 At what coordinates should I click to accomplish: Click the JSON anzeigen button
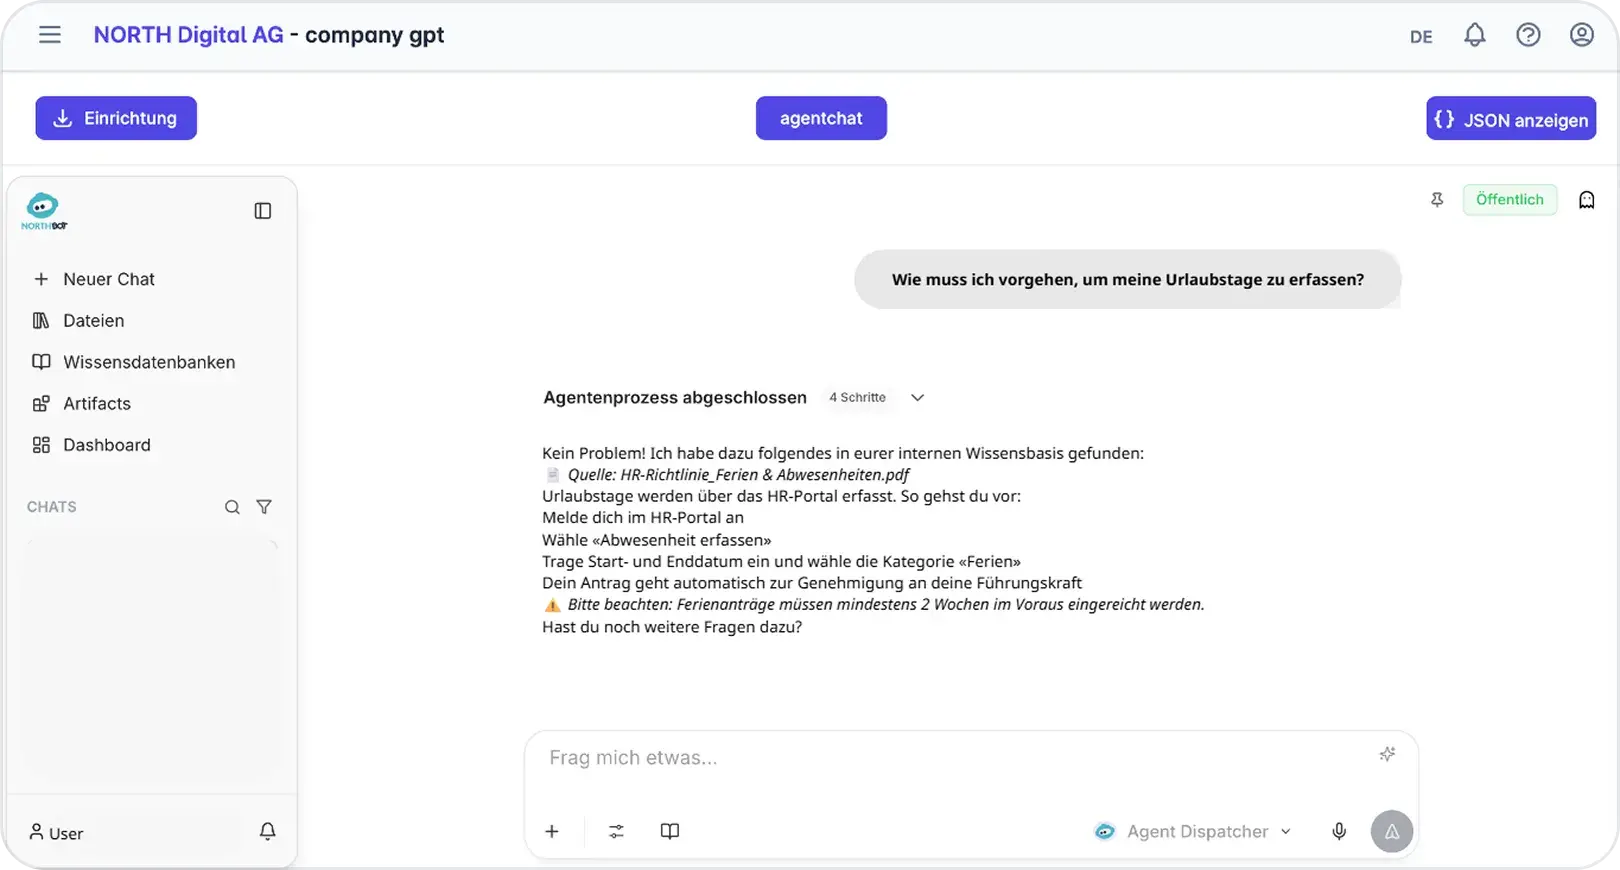pyautogui.click(x=1511, y=119)
